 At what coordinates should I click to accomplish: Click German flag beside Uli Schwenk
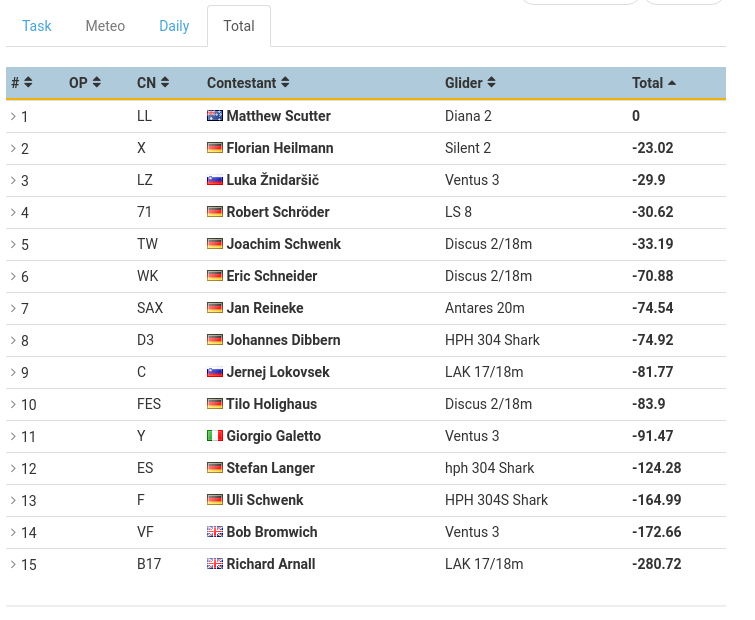(x=215, y=500)
